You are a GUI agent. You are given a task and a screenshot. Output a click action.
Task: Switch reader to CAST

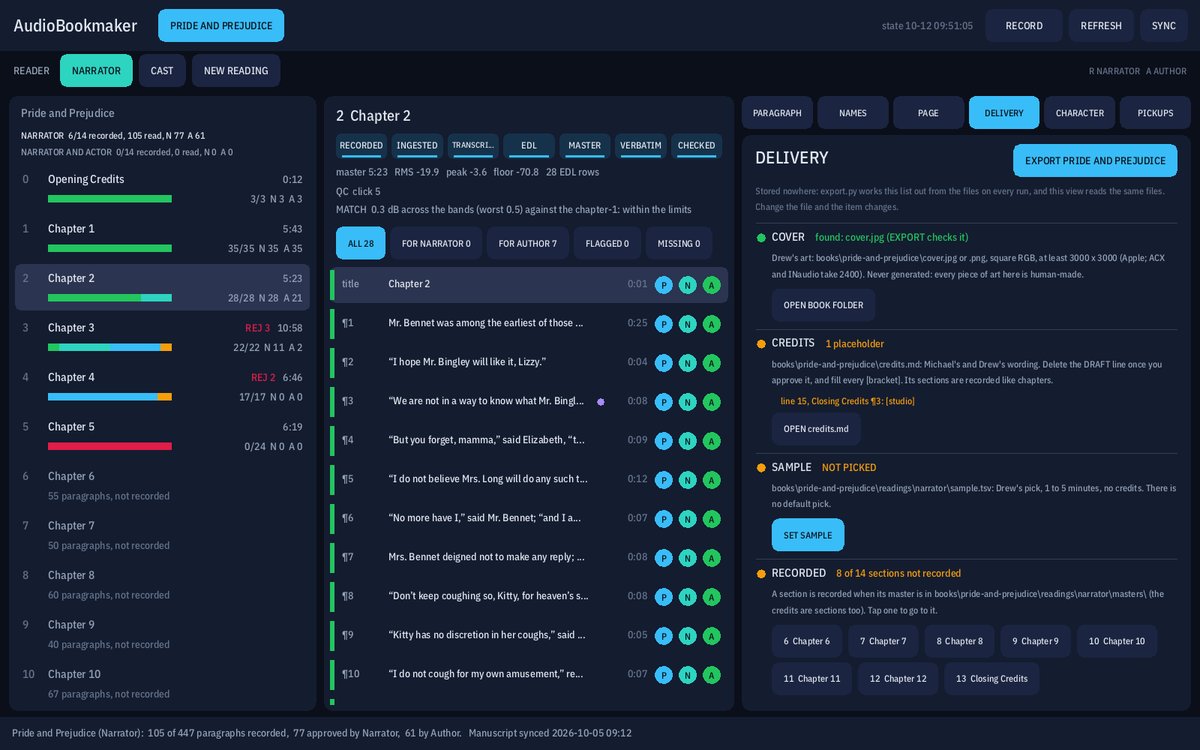pos(162,71)
